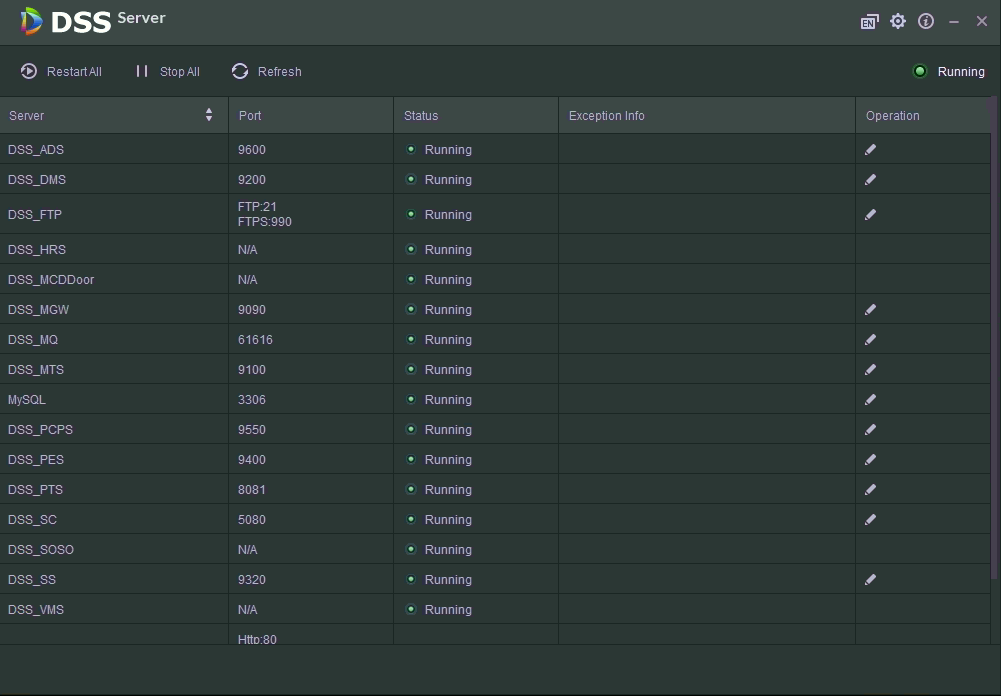Click the Port column header
This screenshot has width=1001, height=696.
[250, 116]
